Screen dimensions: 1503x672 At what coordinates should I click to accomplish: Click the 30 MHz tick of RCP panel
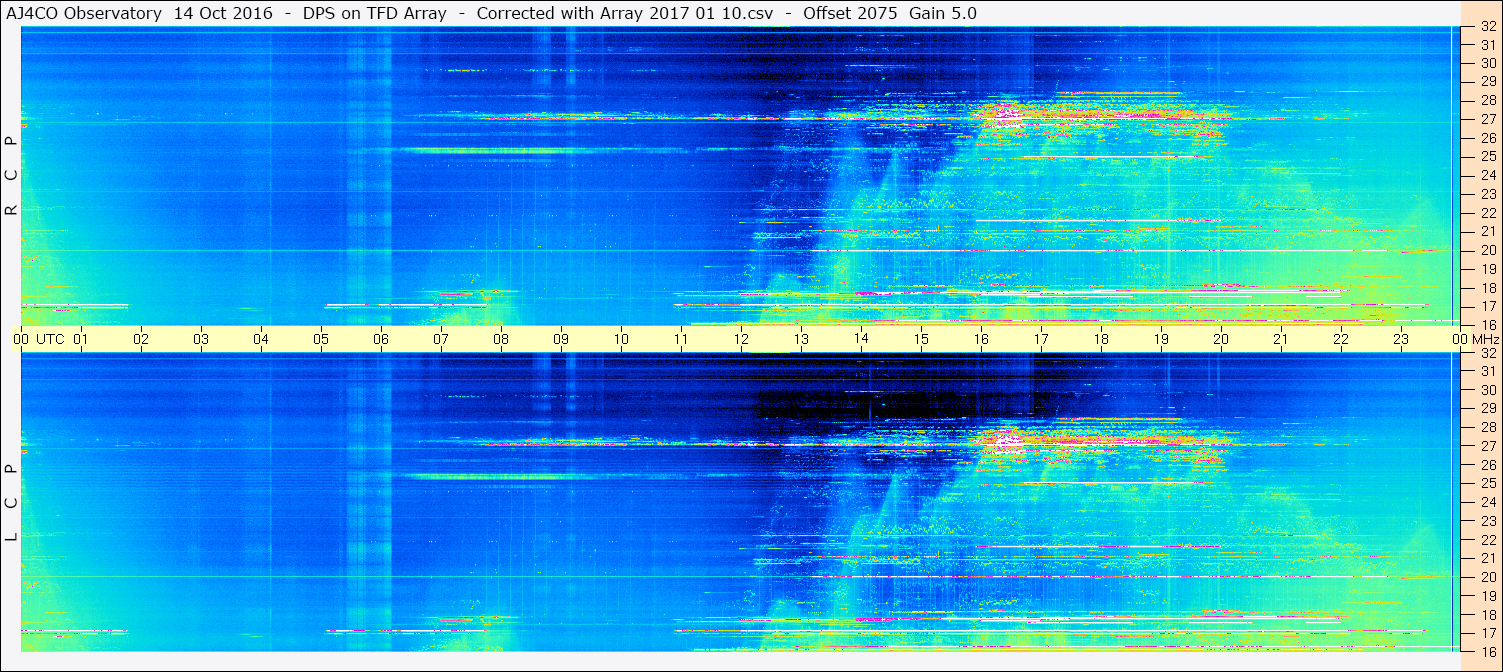coord(1487,63)
